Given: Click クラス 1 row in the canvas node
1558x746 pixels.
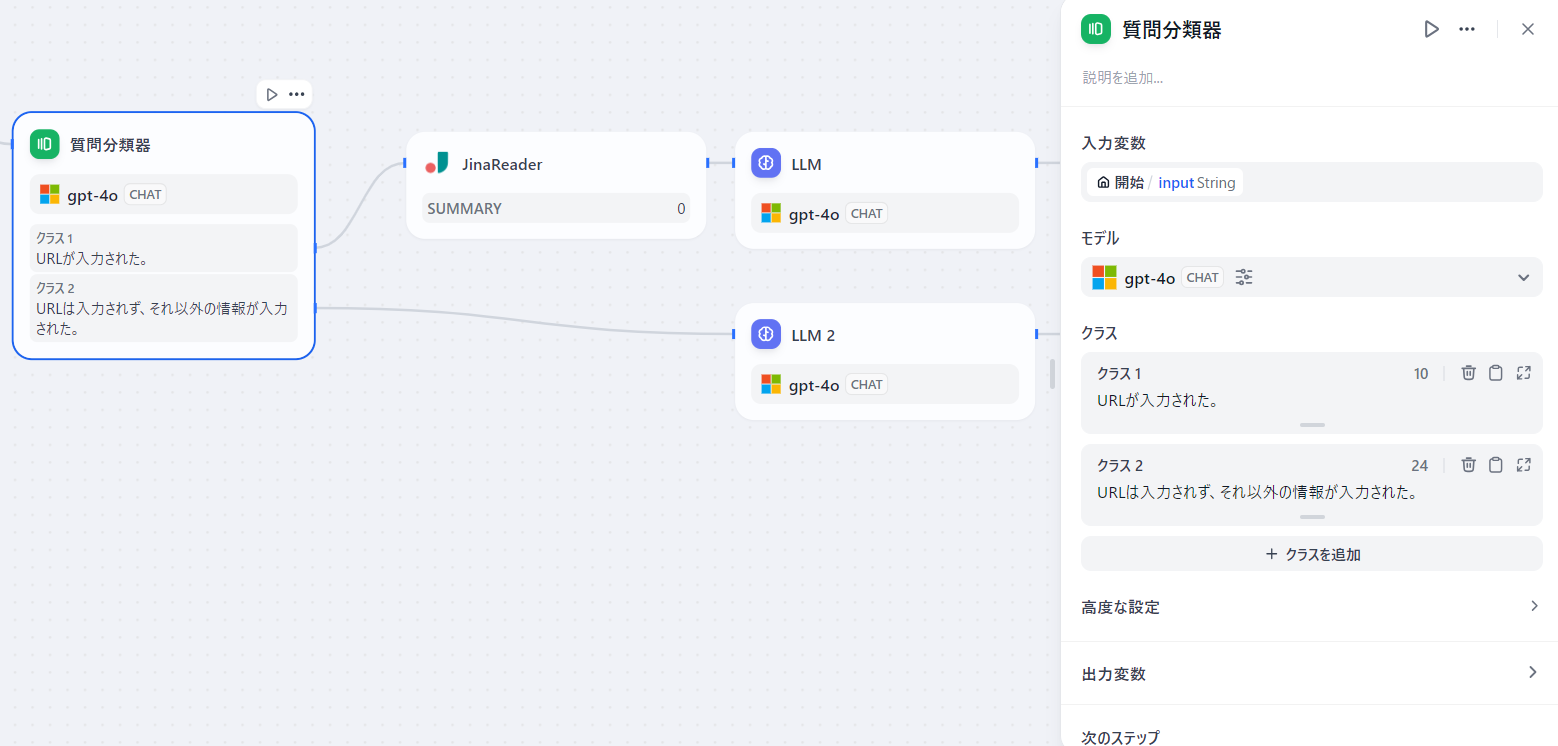Looking at the screenshot, I should [x=164, y=248].
